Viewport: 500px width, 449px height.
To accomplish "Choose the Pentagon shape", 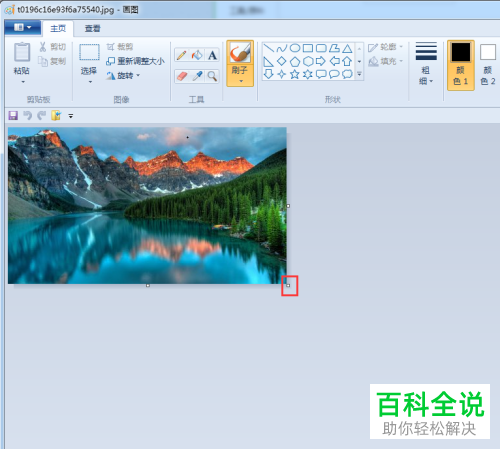I will pyautogui.click(x=295, y=61).
